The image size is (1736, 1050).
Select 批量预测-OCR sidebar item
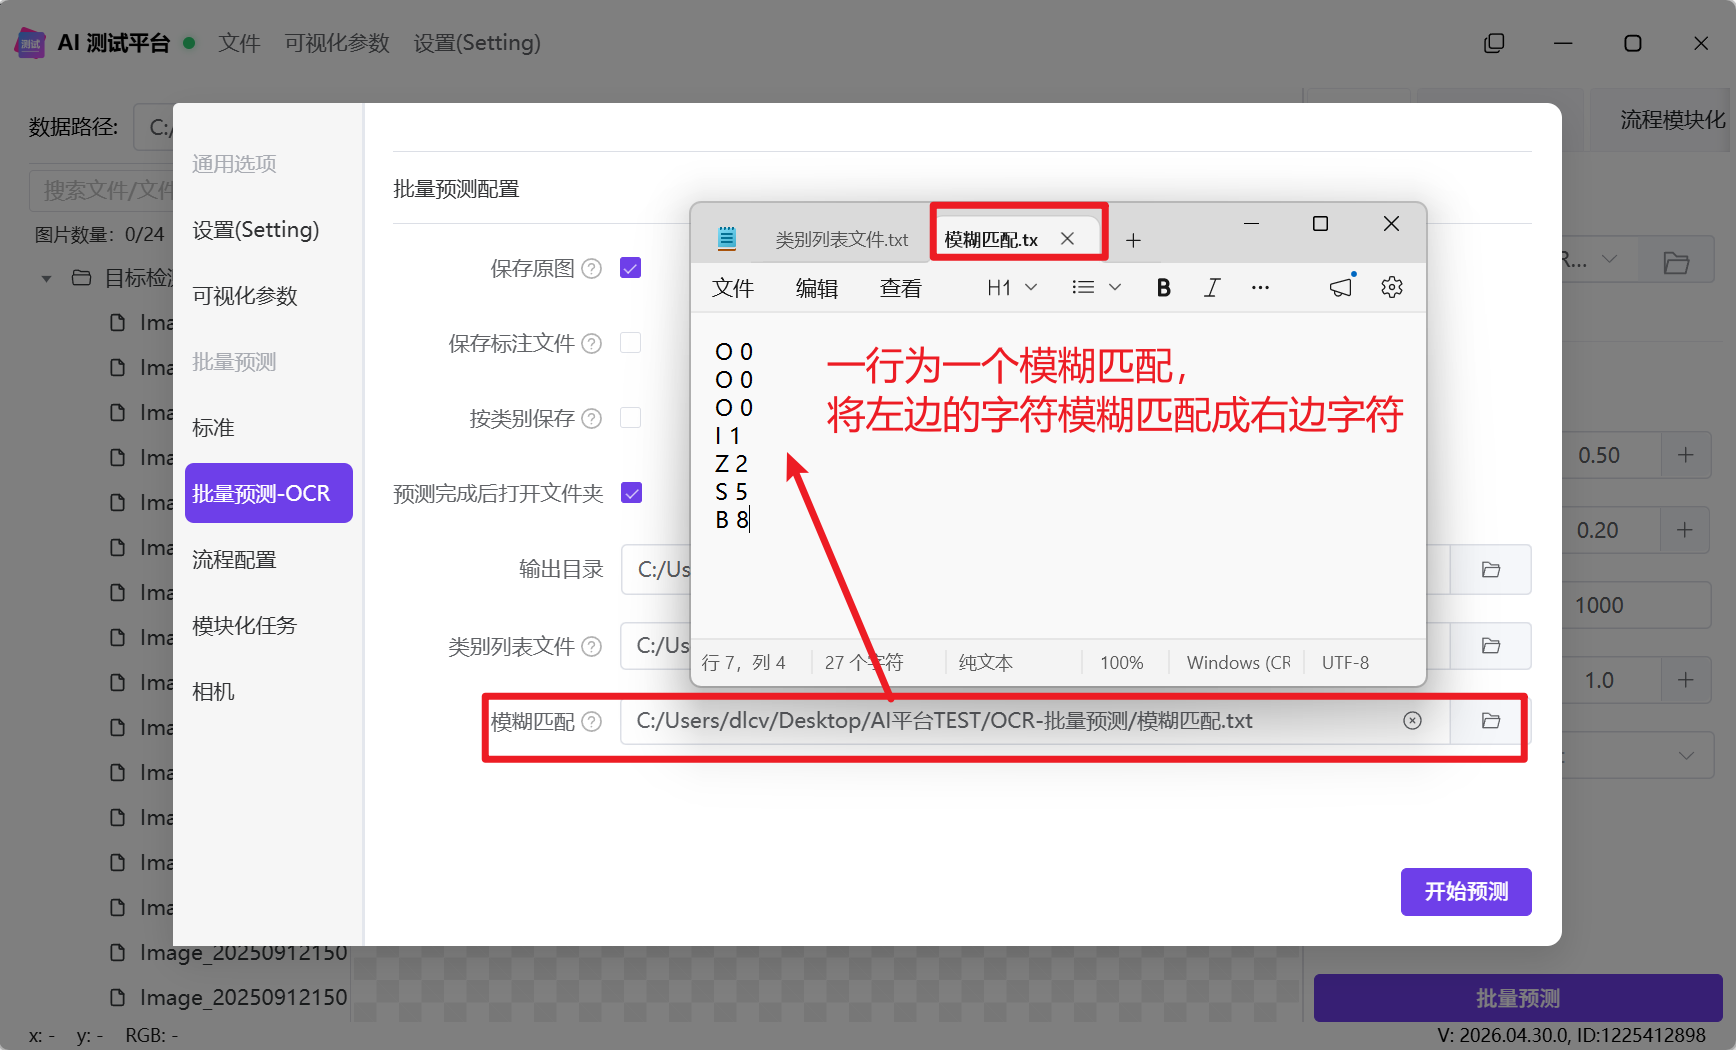pos(268,493)
